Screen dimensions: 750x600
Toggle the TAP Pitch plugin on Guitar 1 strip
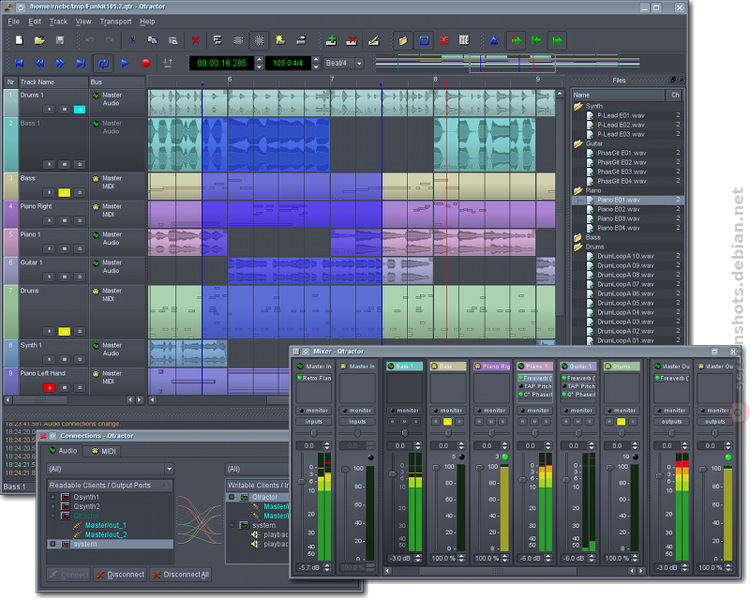(x=578, y=386)
